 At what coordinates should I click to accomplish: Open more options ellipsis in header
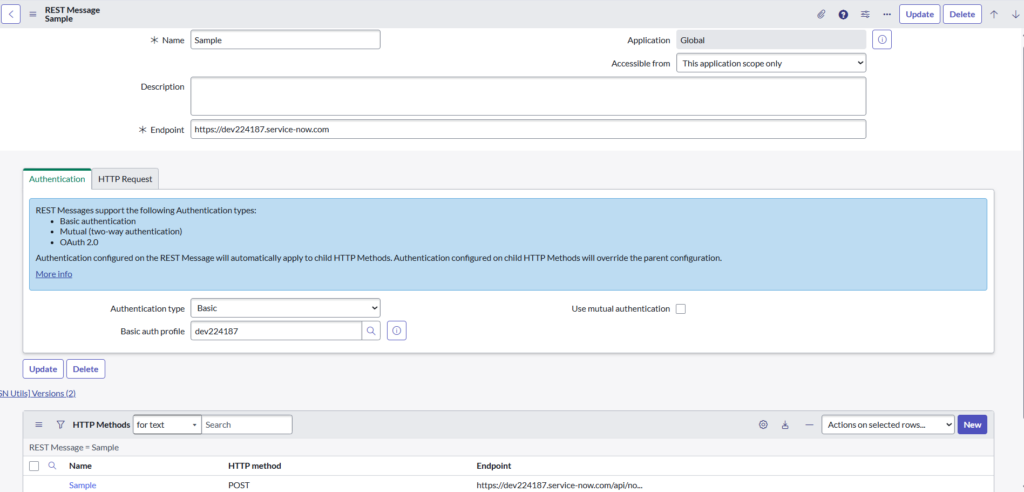(x=886, y=14)
